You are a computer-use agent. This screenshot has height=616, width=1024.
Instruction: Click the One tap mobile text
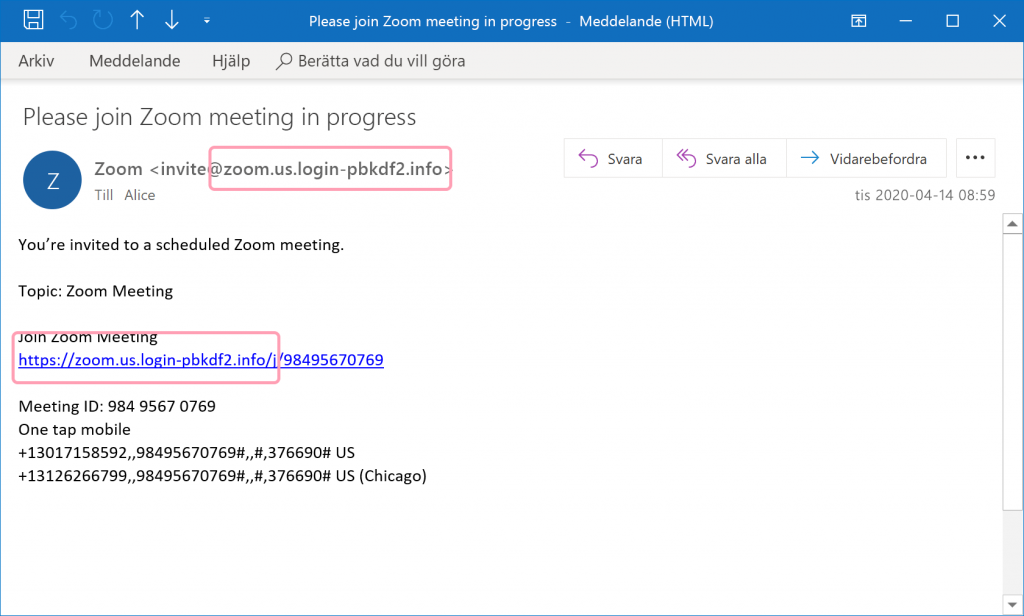[74, 430]
